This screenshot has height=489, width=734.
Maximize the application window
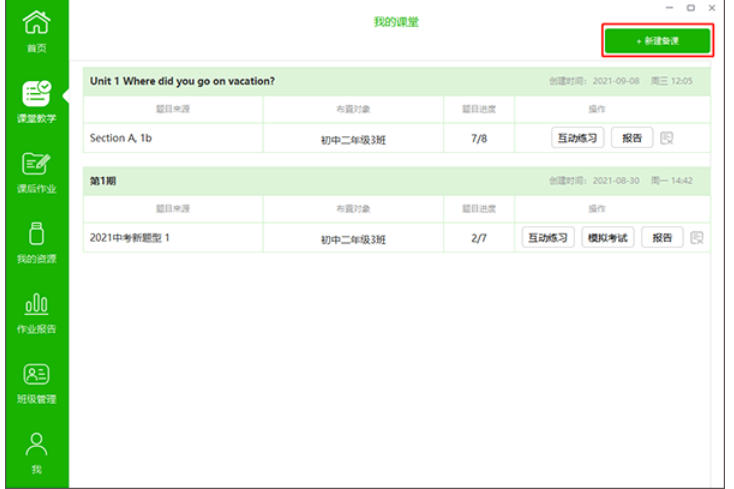690,8
